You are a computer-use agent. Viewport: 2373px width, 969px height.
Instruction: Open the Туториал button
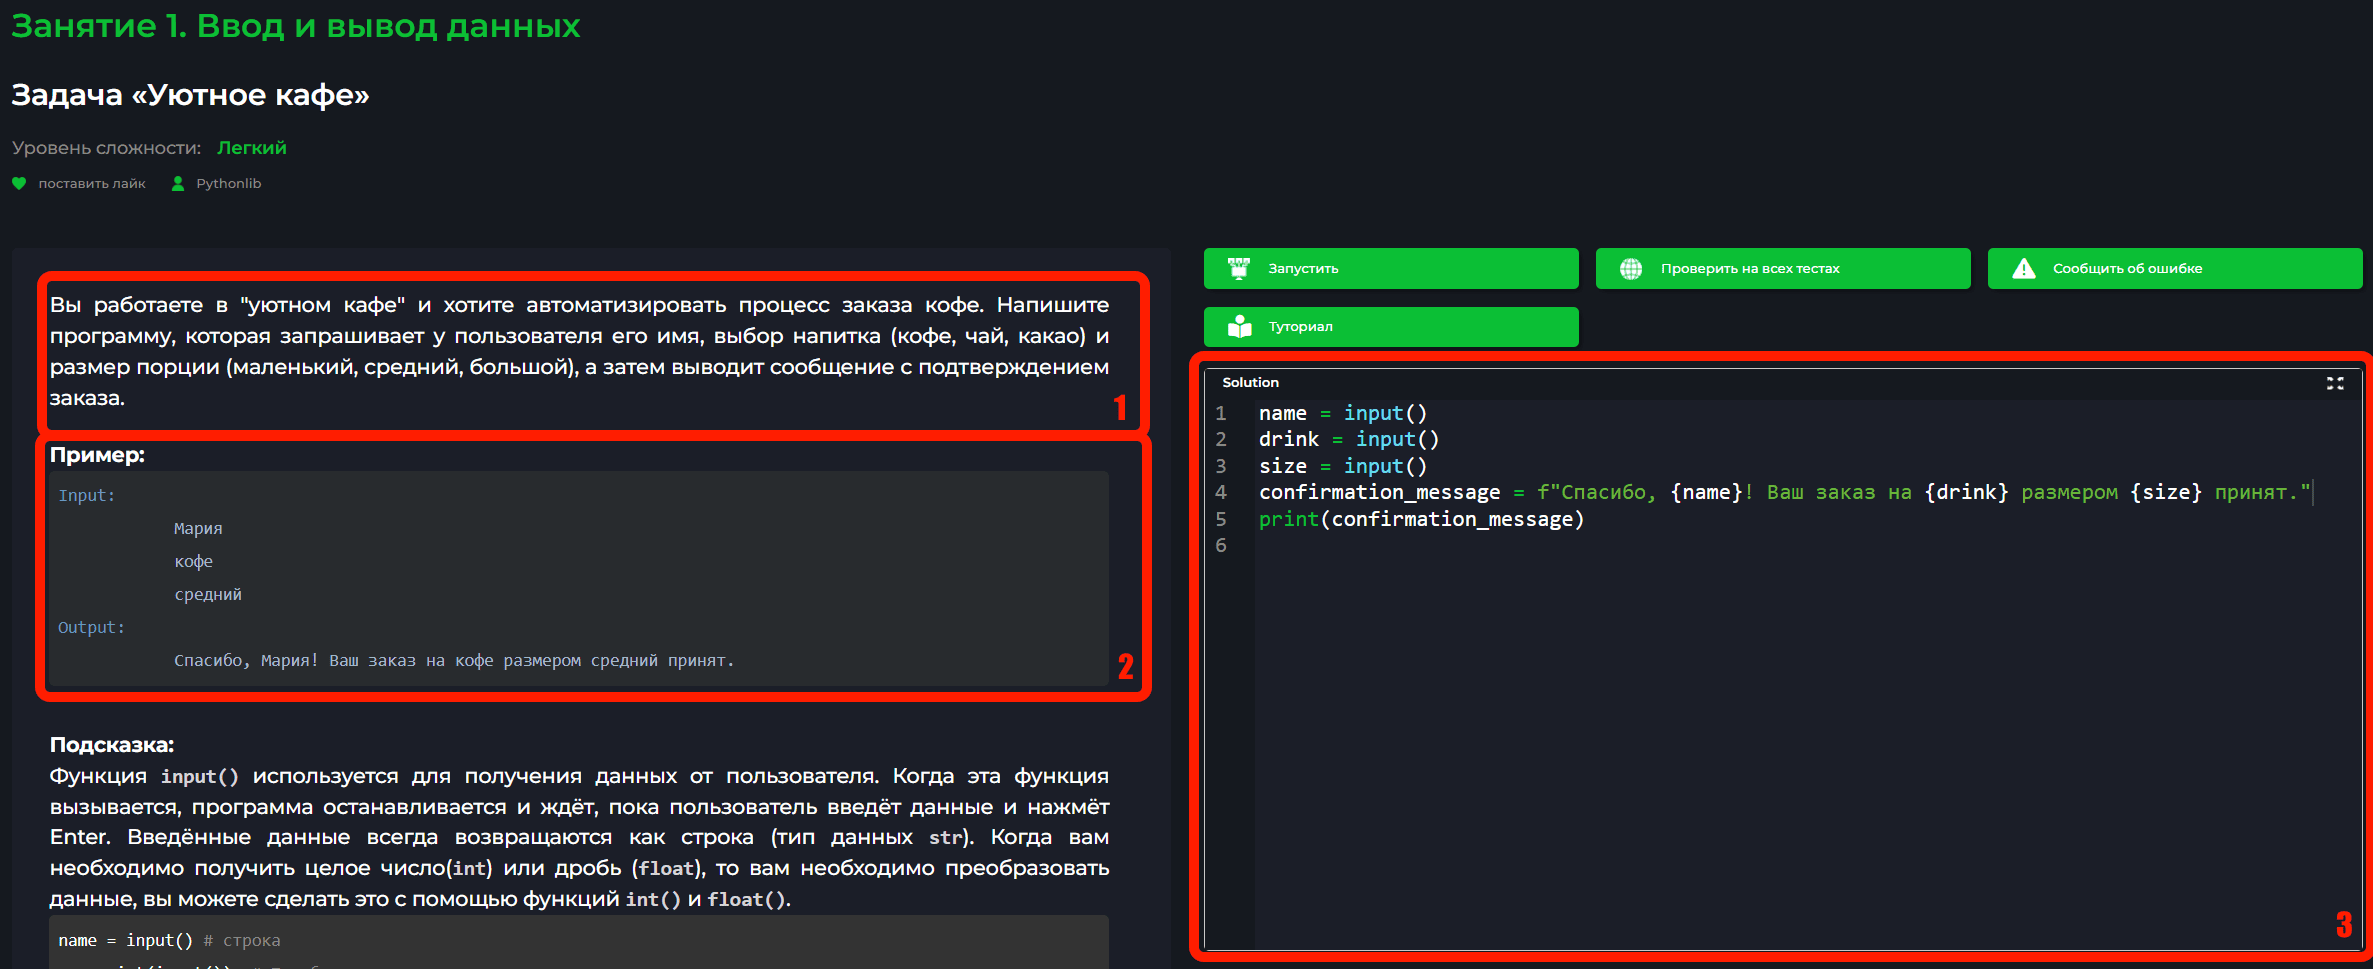point(1391,327)
